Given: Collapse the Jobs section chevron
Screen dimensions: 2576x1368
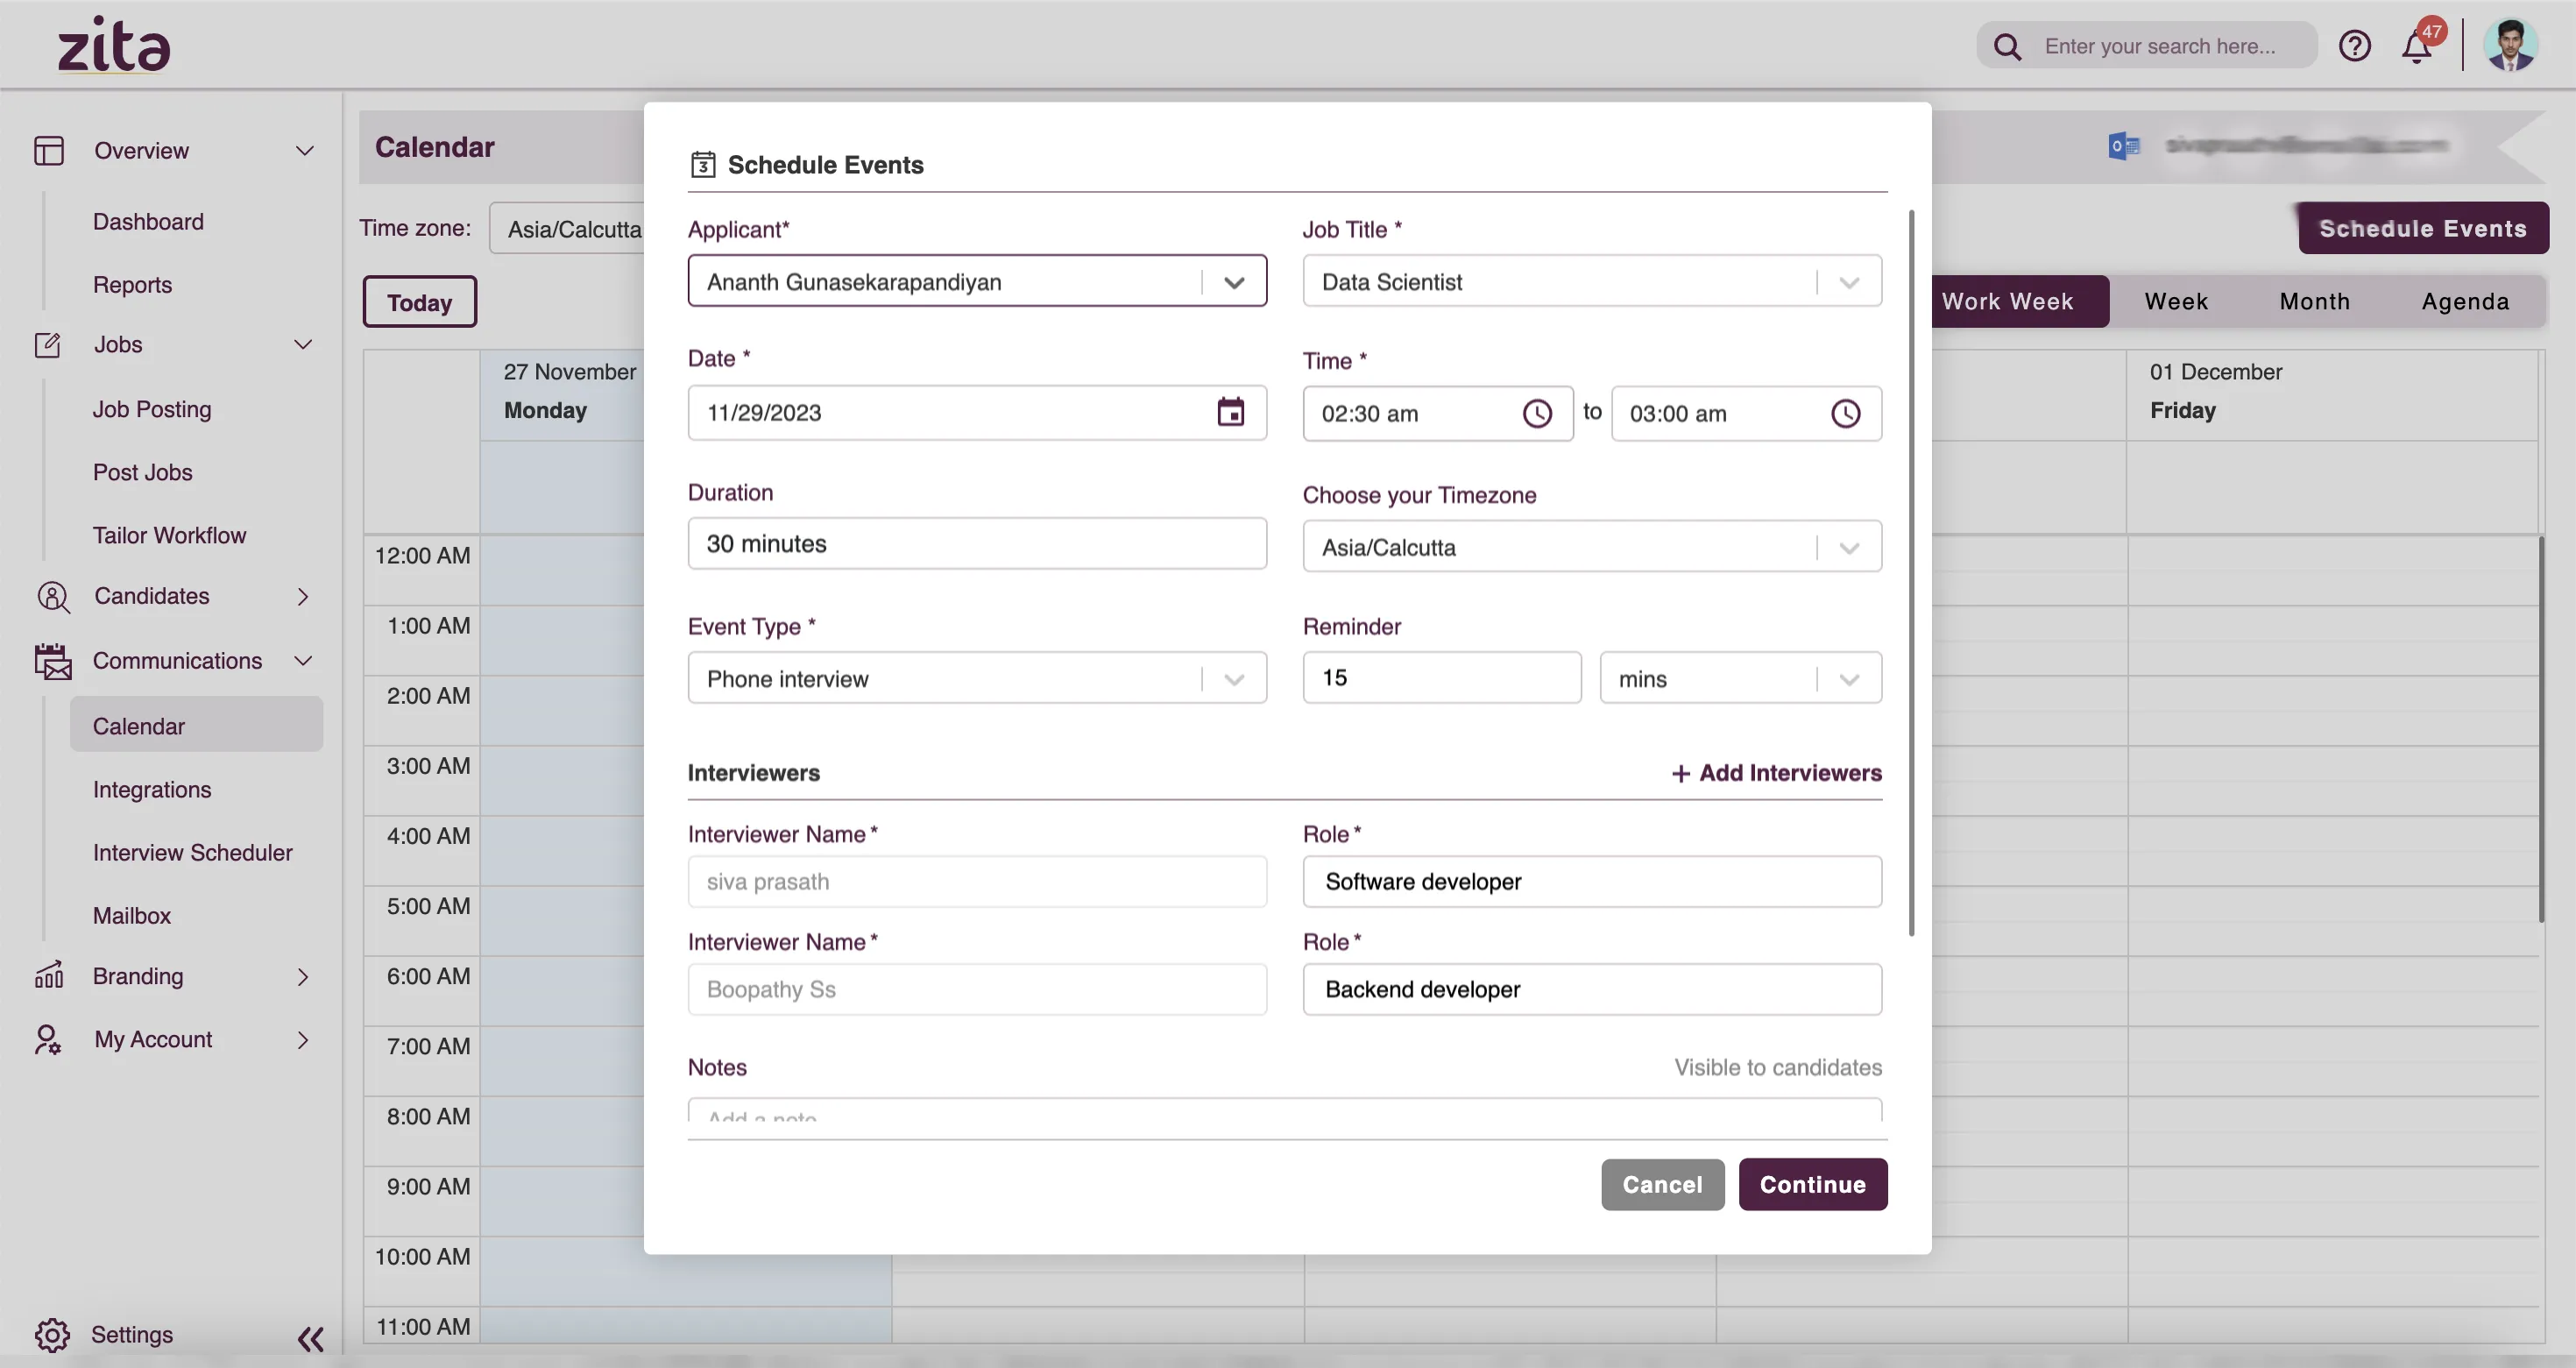Looking at the screenshot, I should pos(304,345).
